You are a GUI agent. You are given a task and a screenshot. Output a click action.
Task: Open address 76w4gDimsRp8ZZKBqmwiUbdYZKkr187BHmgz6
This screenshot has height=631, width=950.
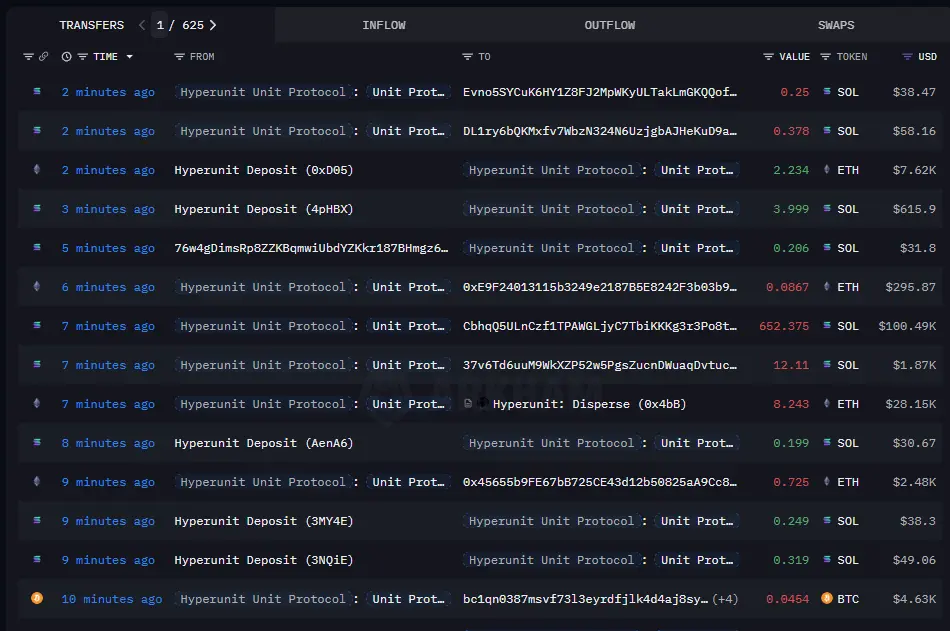pos(311,248)
